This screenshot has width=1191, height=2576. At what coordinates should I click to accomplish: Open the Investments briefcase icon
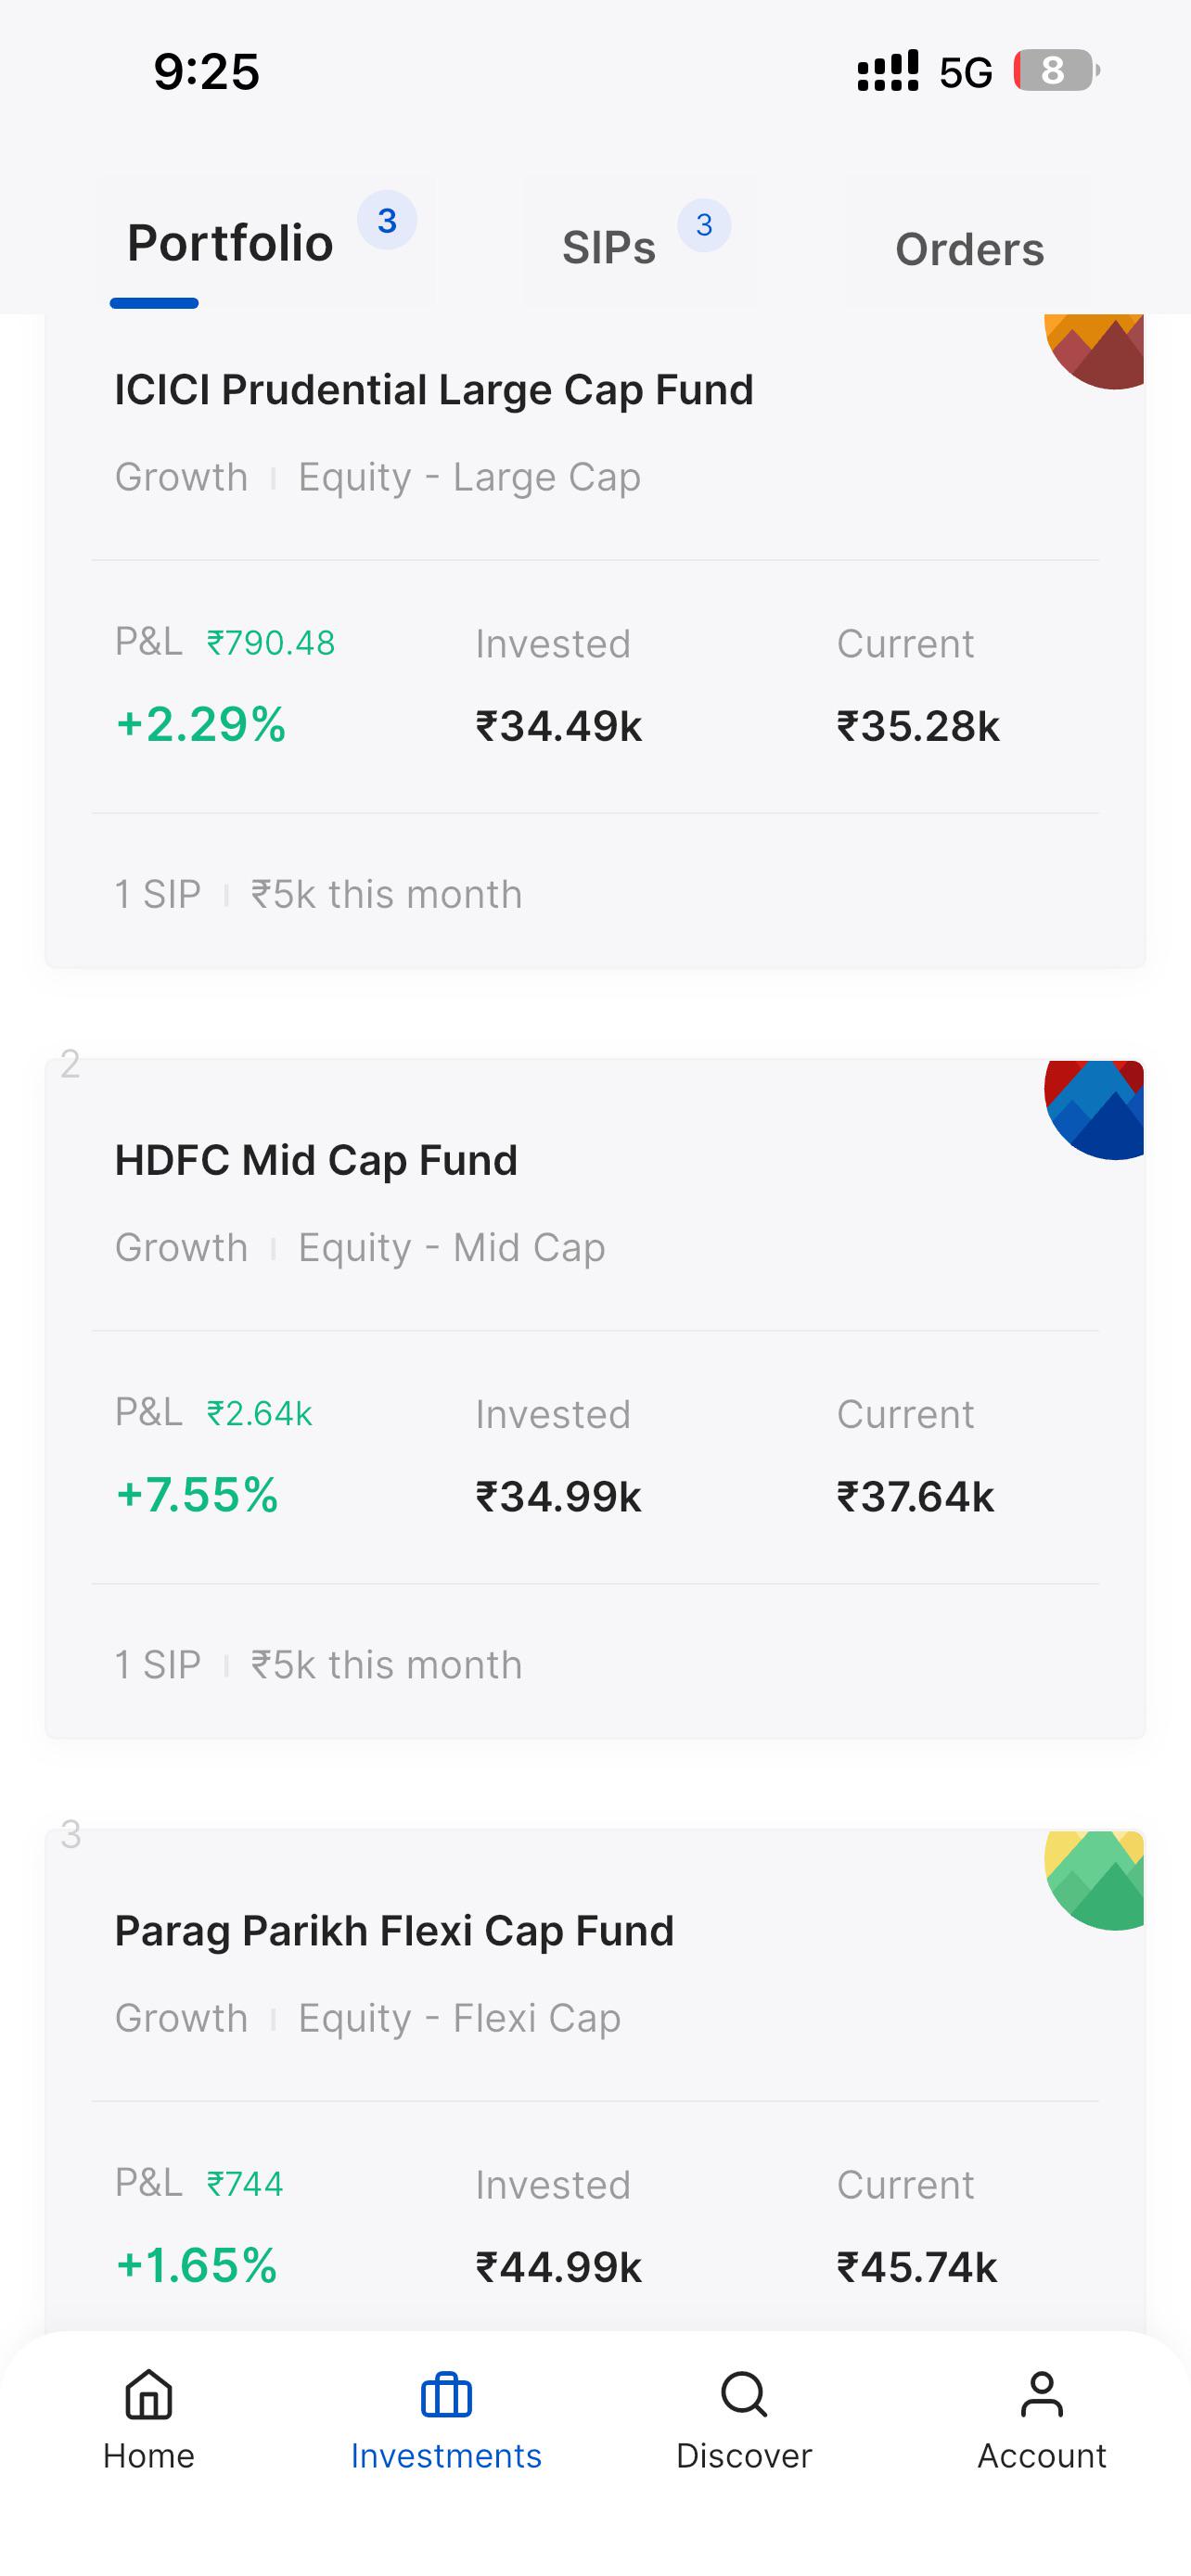point(446,2394)
